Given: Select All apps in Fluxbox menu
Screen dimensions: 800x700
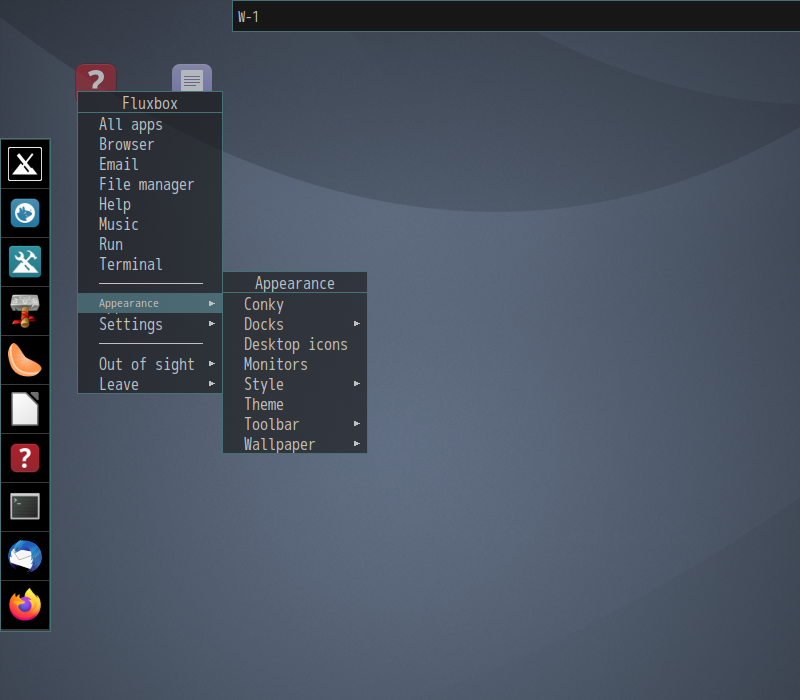Looking at the screenshot, I should 150,124.
